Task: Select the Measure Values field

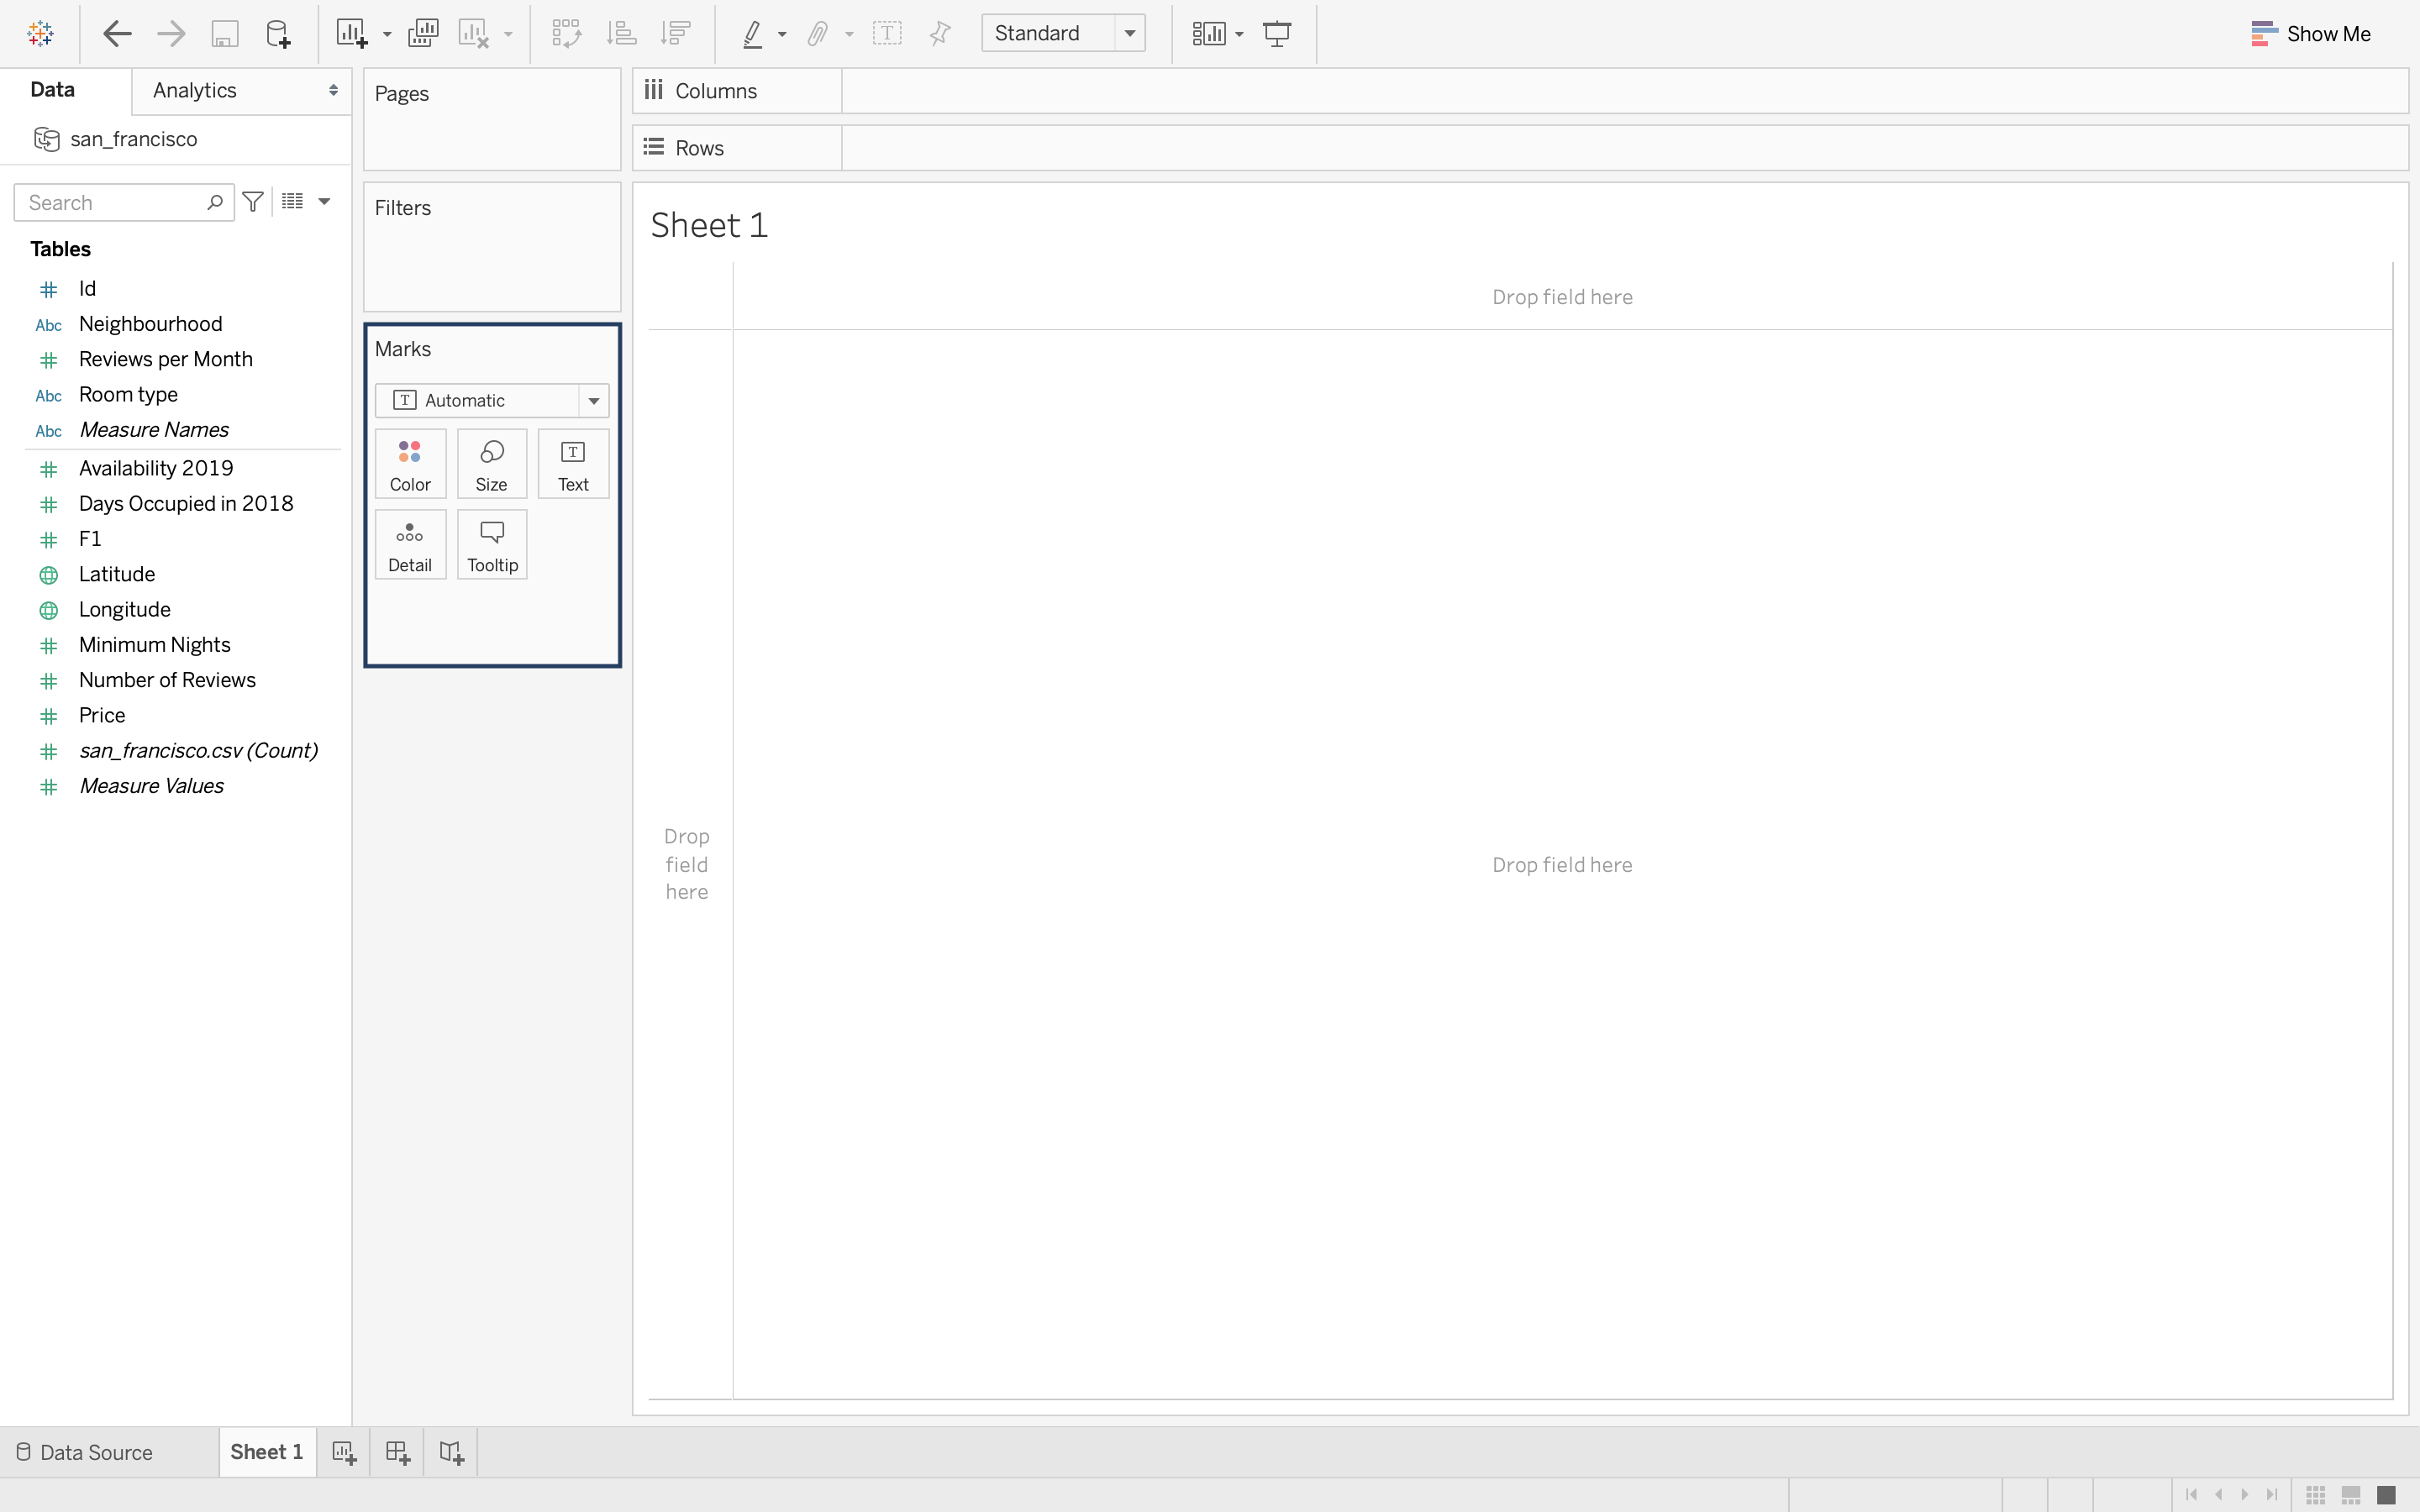Action: (151, 786)
